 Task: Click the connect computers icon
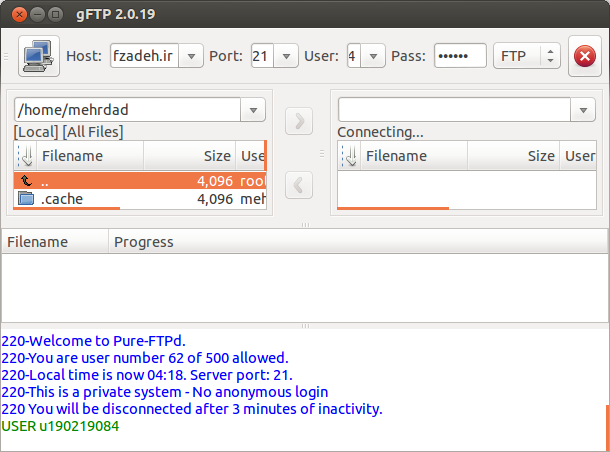click(39, 56)
